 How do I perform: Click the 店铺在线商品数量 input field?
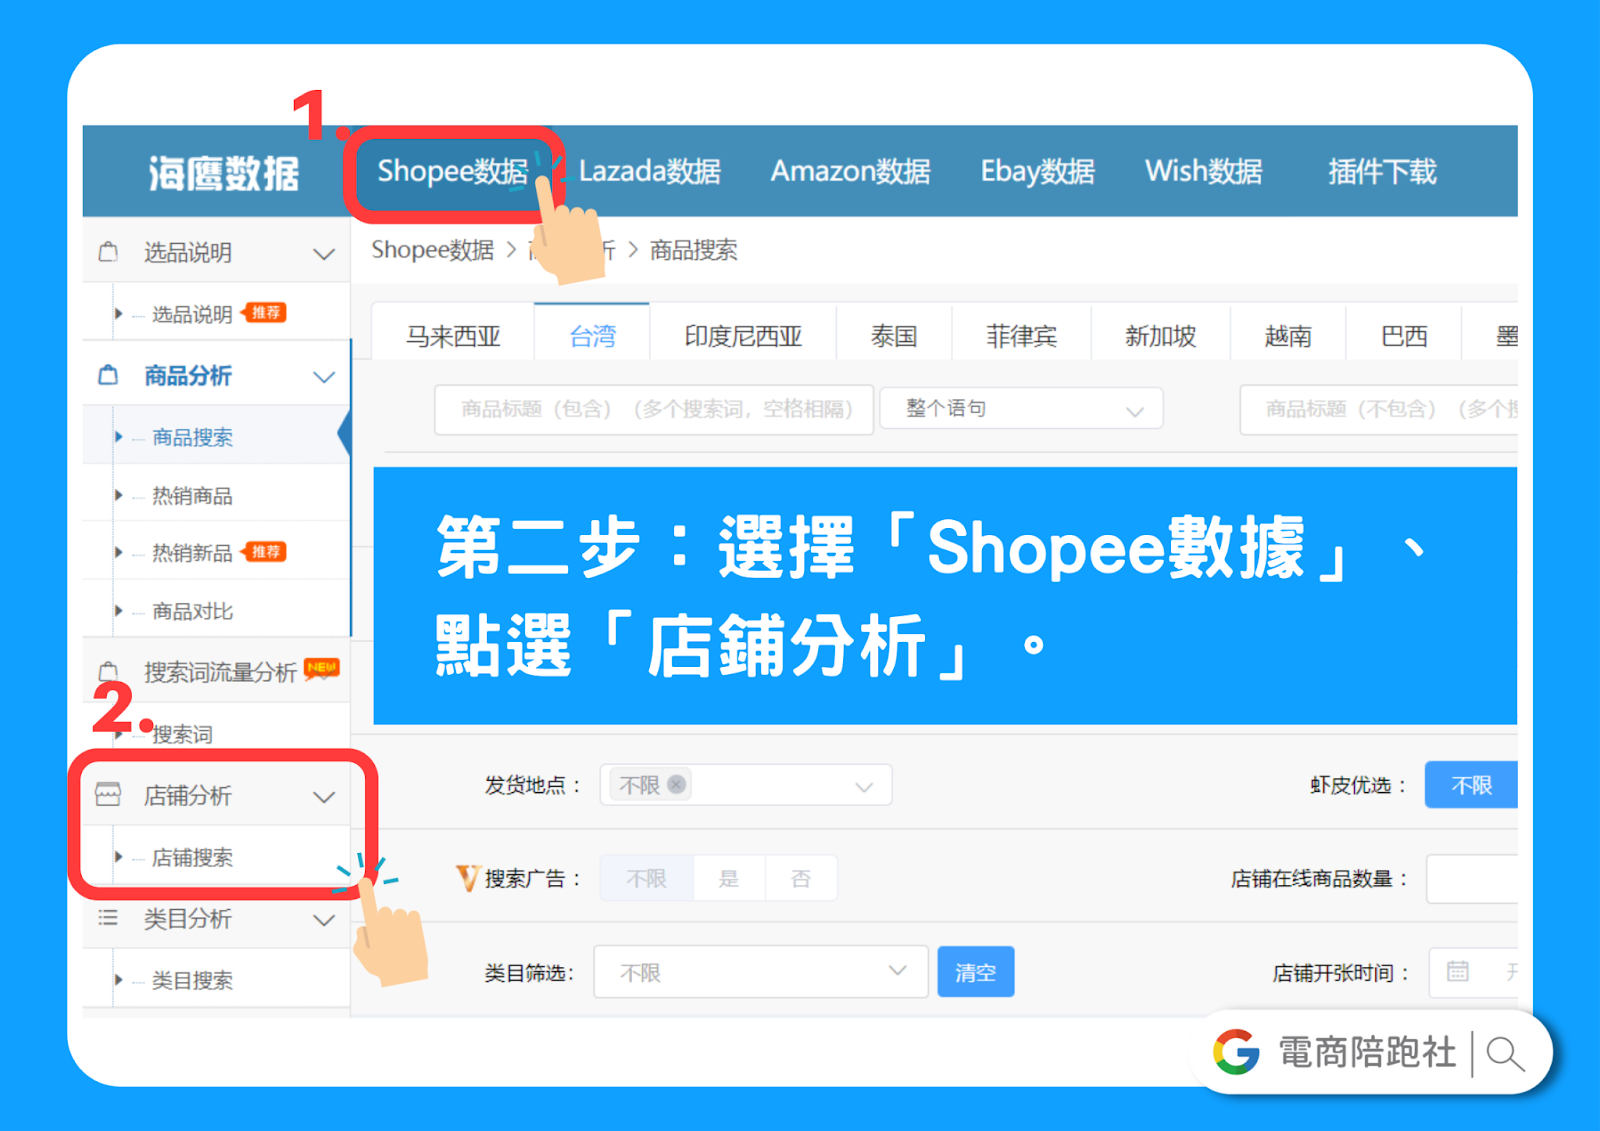coord(1472,879)
